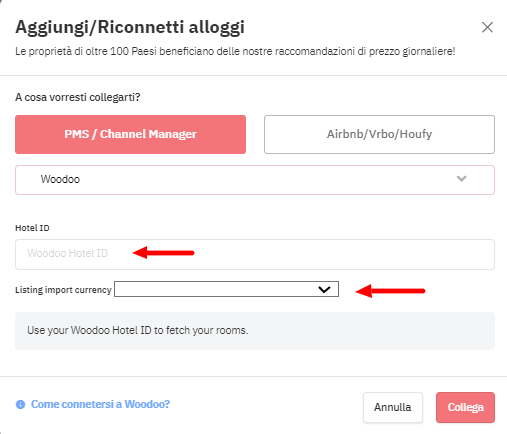Image resolution: width=507 pixels, height=434 pixels.
Task: Open the Listing import currency dropdown
Action: 226,289
